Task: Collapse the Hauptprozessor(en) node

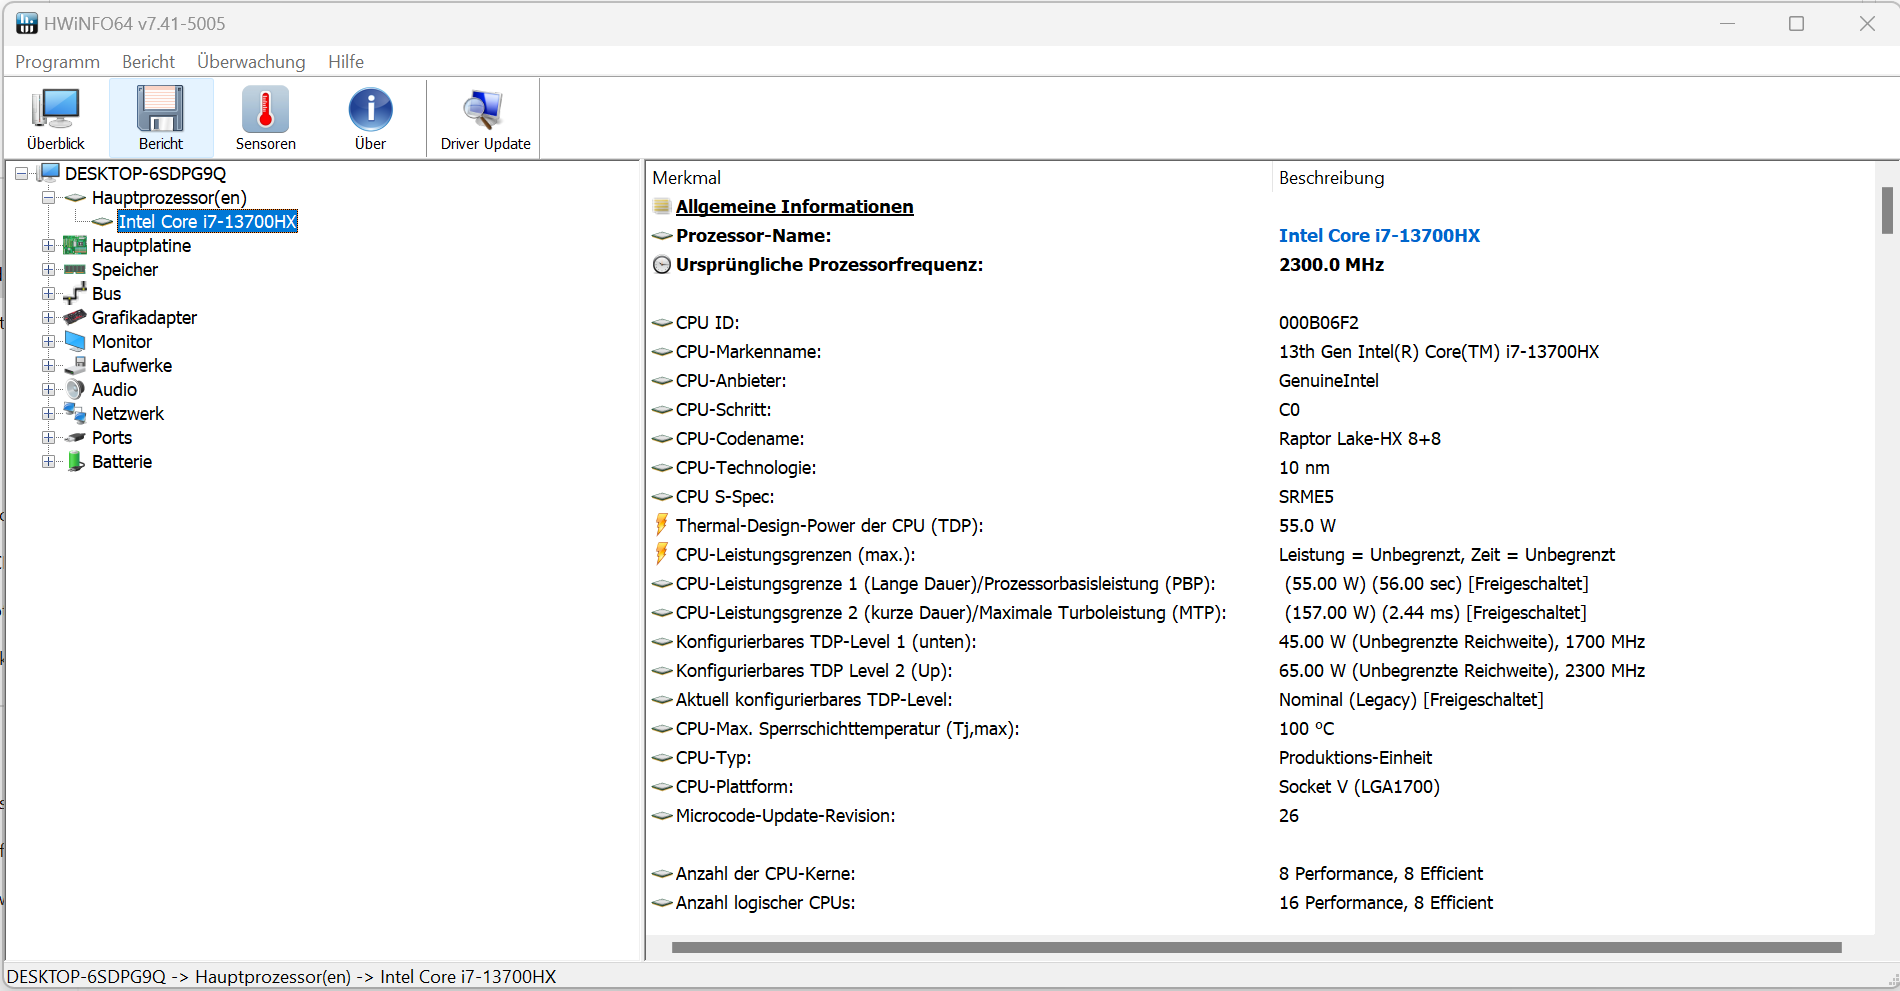Action: tap(48, 198)
